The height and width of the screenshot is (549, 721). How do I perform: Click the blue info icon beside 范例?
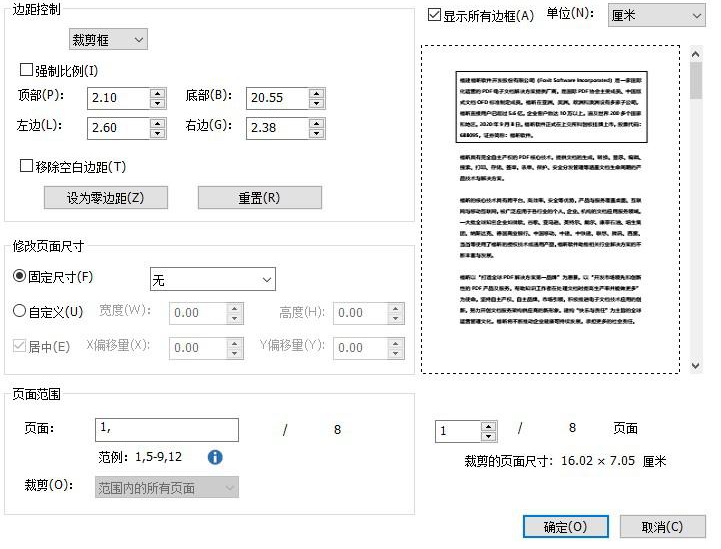[215, 457]
